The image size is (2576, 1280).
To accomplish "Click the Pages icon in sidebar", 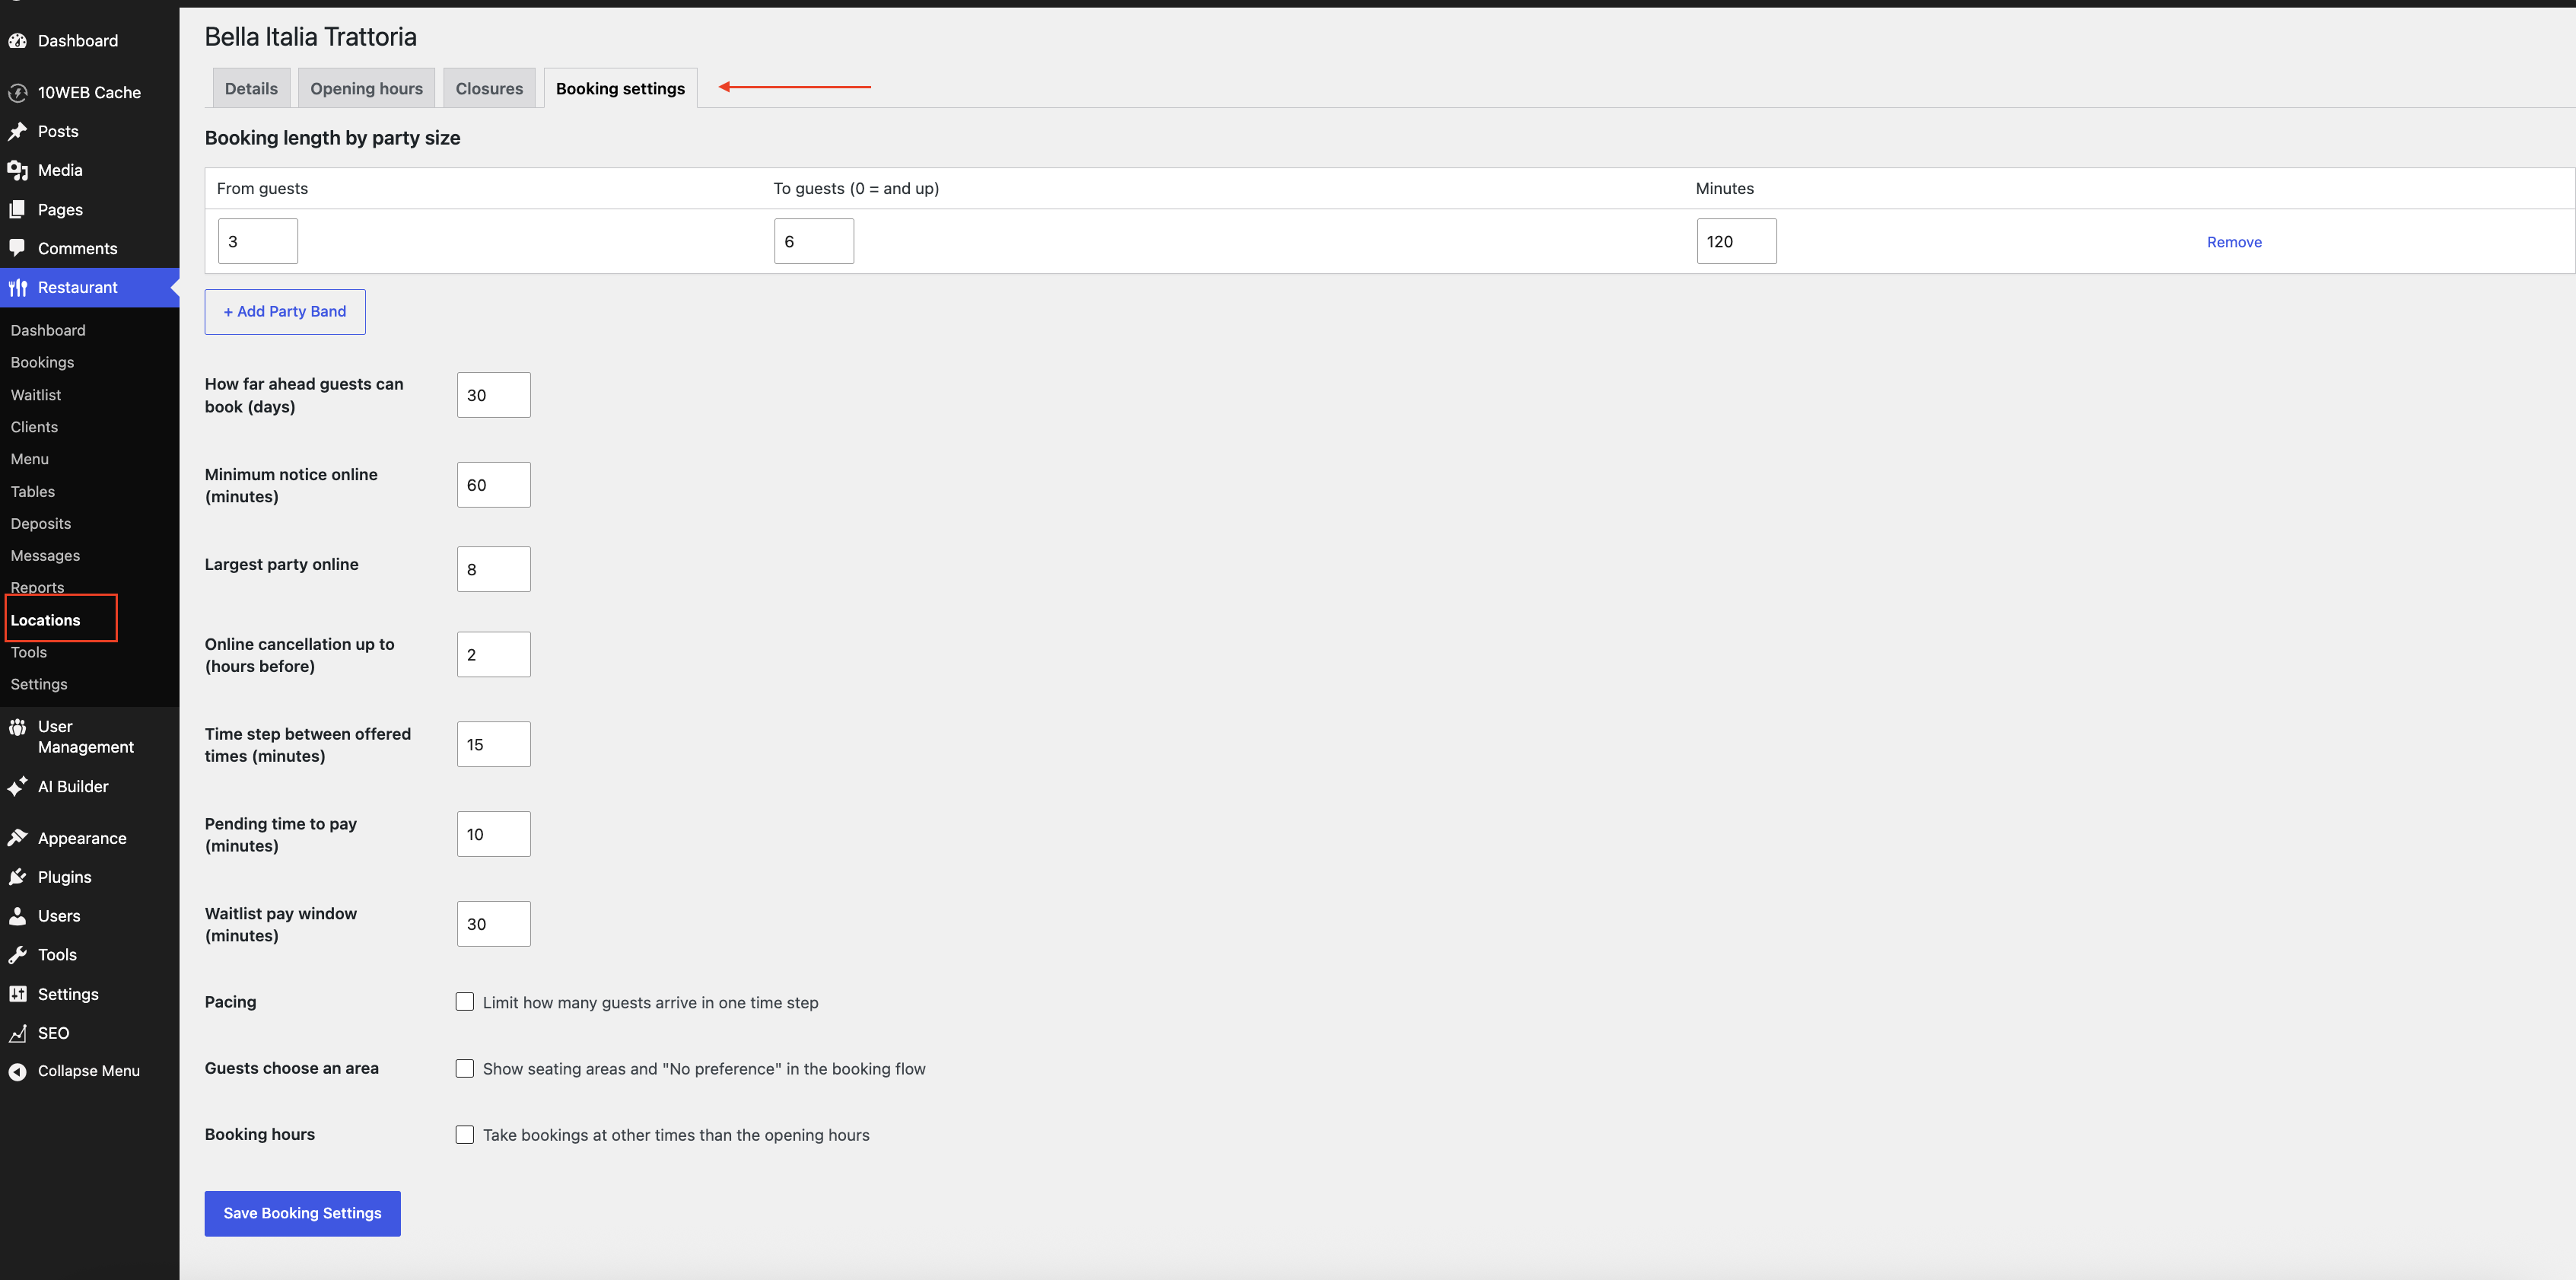I will pos(17,210).
